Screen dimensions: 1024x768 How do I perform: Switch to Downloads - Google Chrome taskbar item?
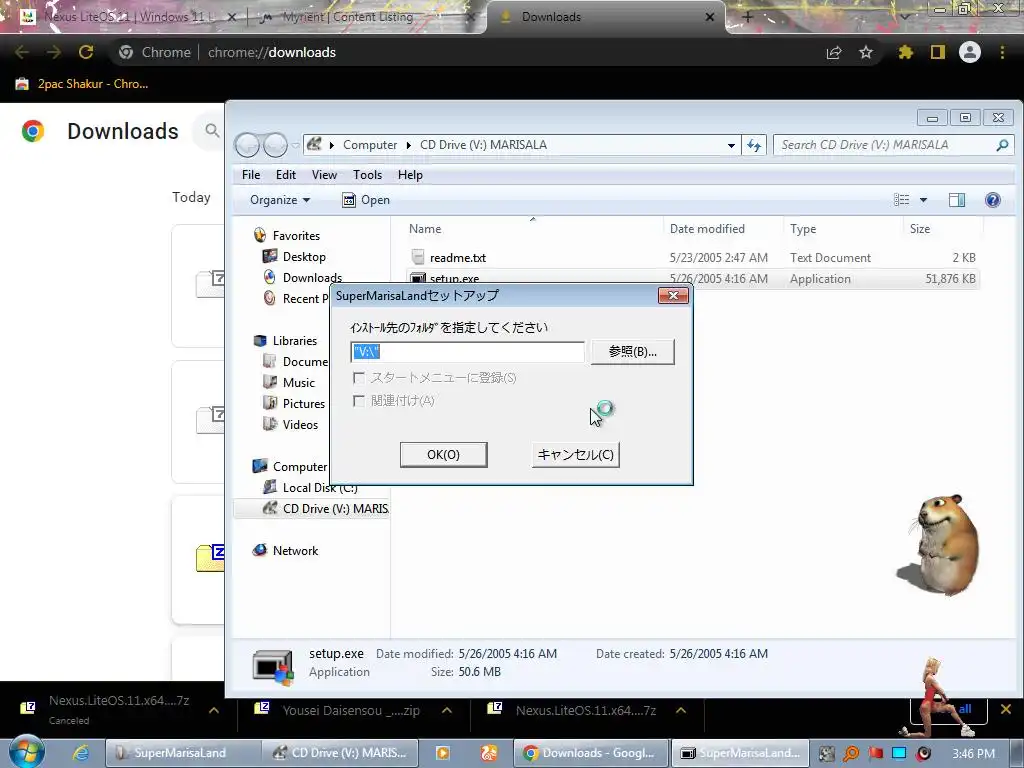pyautogui.click(x=592, y=753)
